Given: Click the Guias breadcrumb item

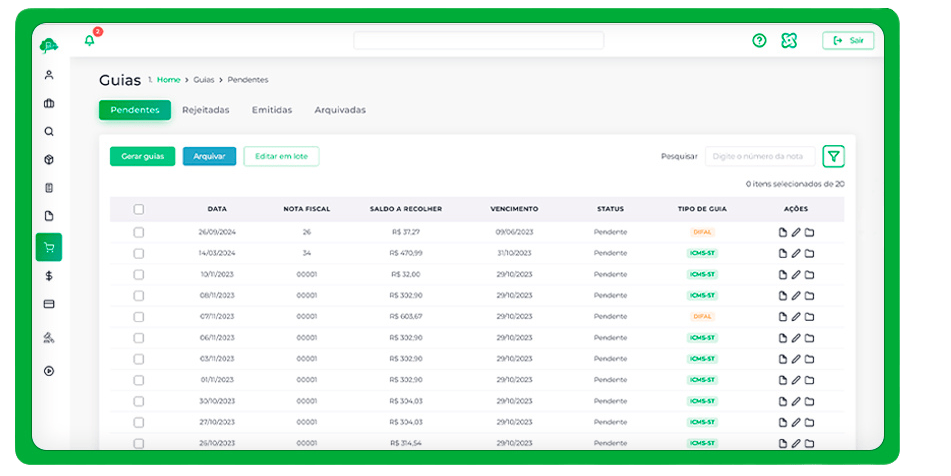Looking at the screenshot, I should pyautogui.click(x=204, y=79).
